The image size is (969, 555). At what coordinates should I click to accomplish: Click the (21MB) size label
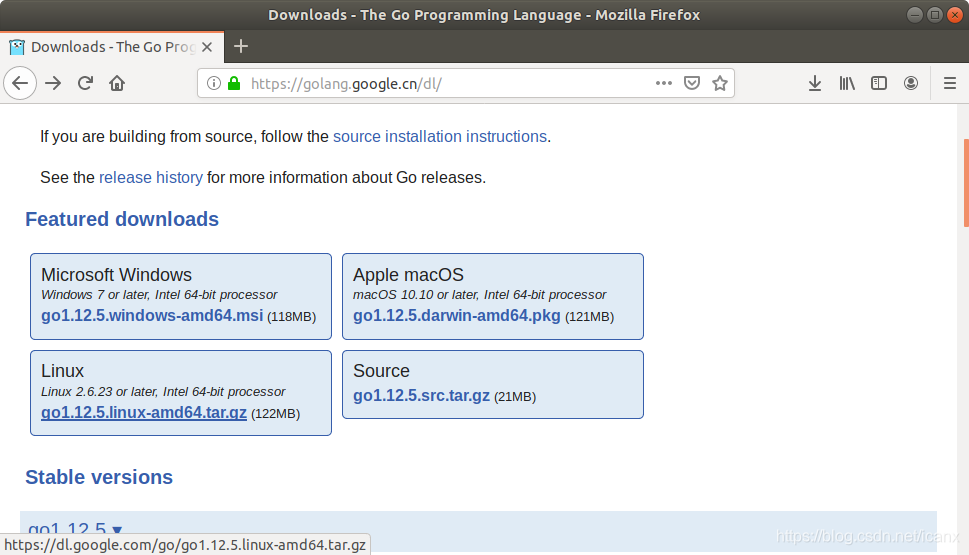(x=515, y=397)
